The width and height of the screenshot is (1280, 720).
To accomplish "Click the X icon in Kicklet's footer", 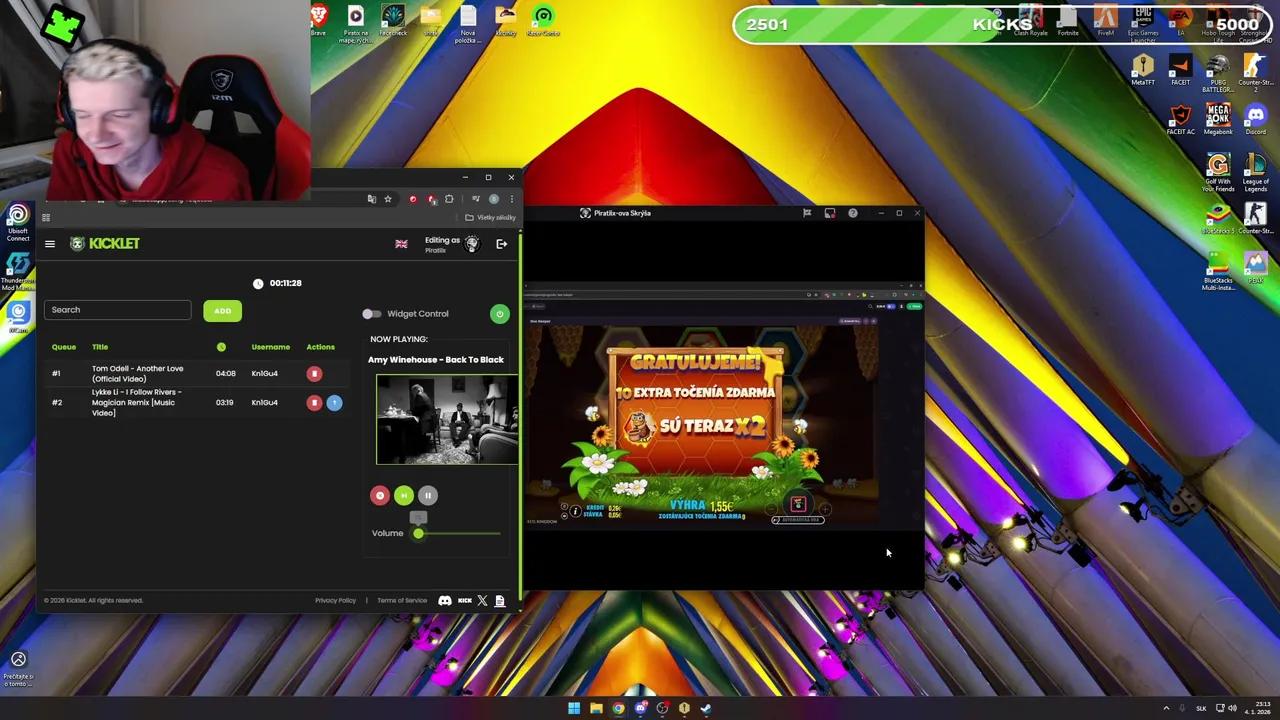I will click(482, 600).
